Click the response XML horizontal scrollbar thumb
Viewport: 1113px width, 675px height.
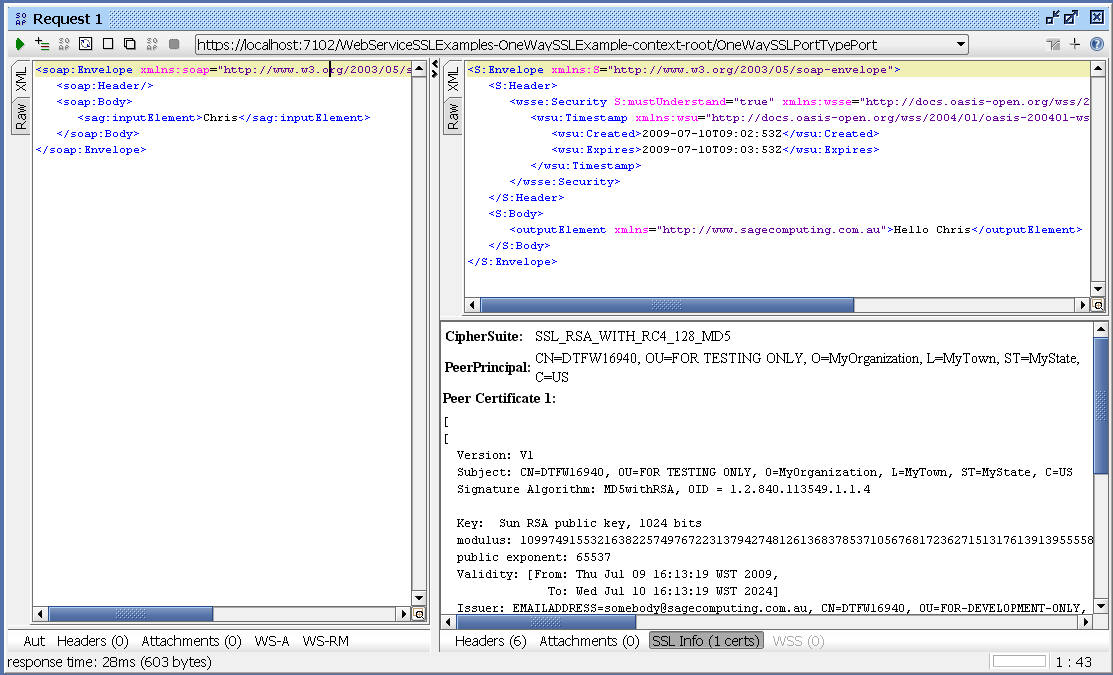(667, 305)
